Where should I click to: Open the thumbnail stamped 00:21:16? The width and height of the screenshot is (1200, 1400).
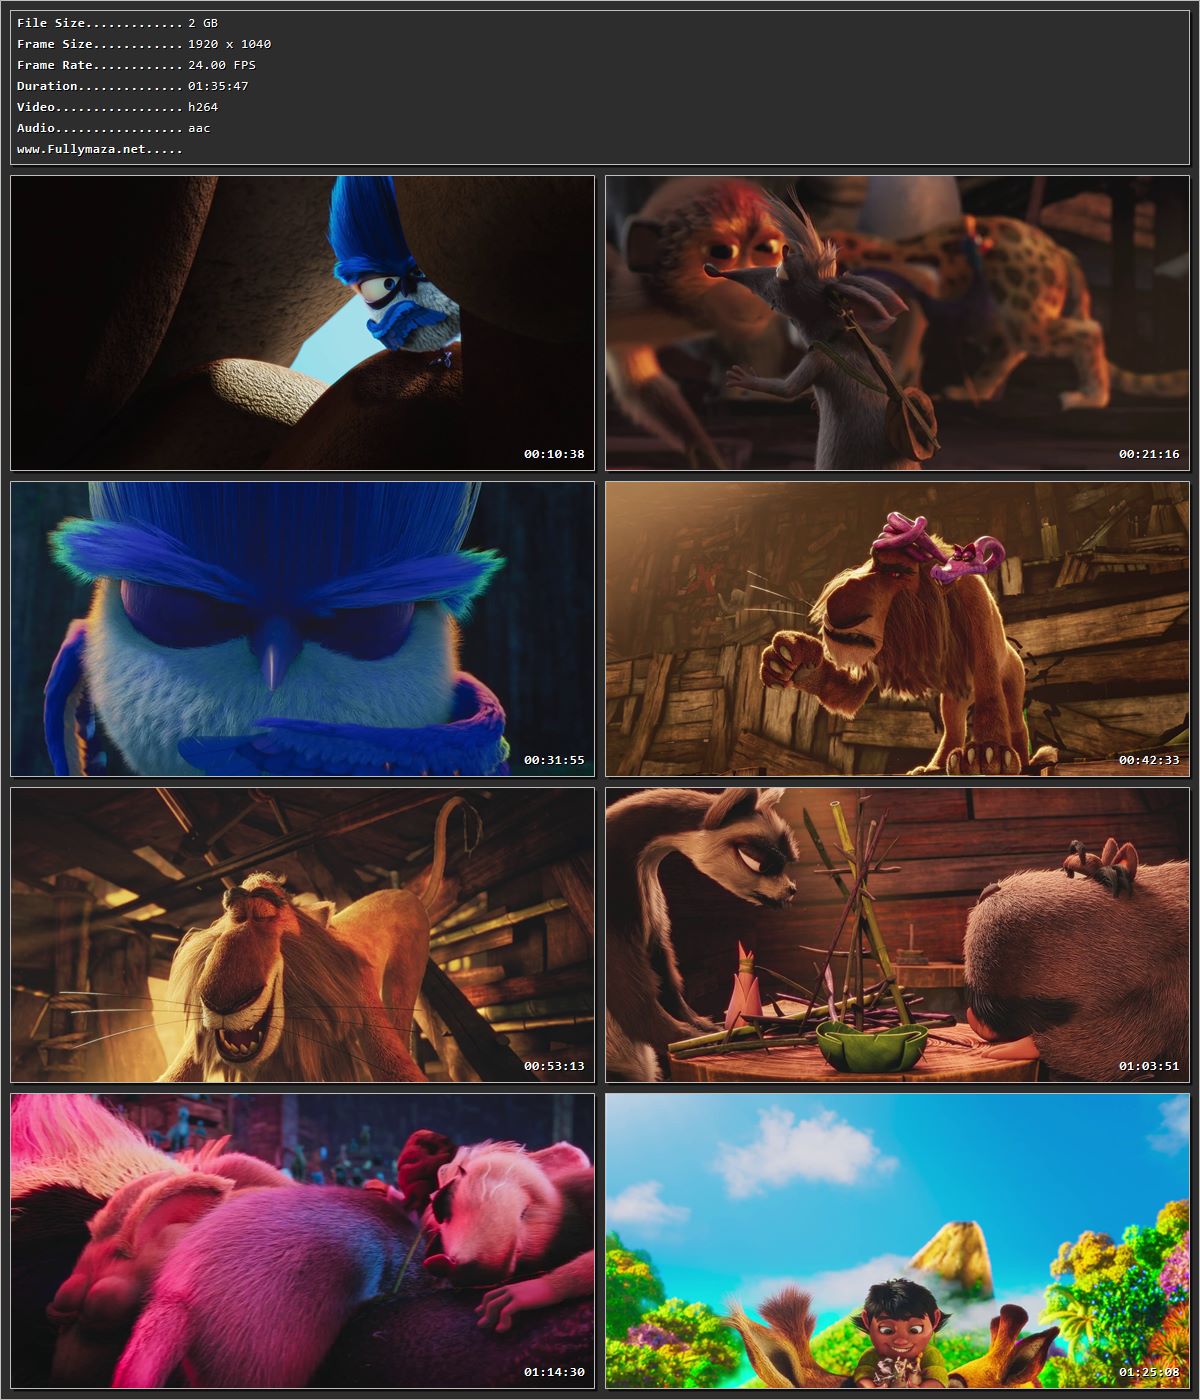[897, 323]
